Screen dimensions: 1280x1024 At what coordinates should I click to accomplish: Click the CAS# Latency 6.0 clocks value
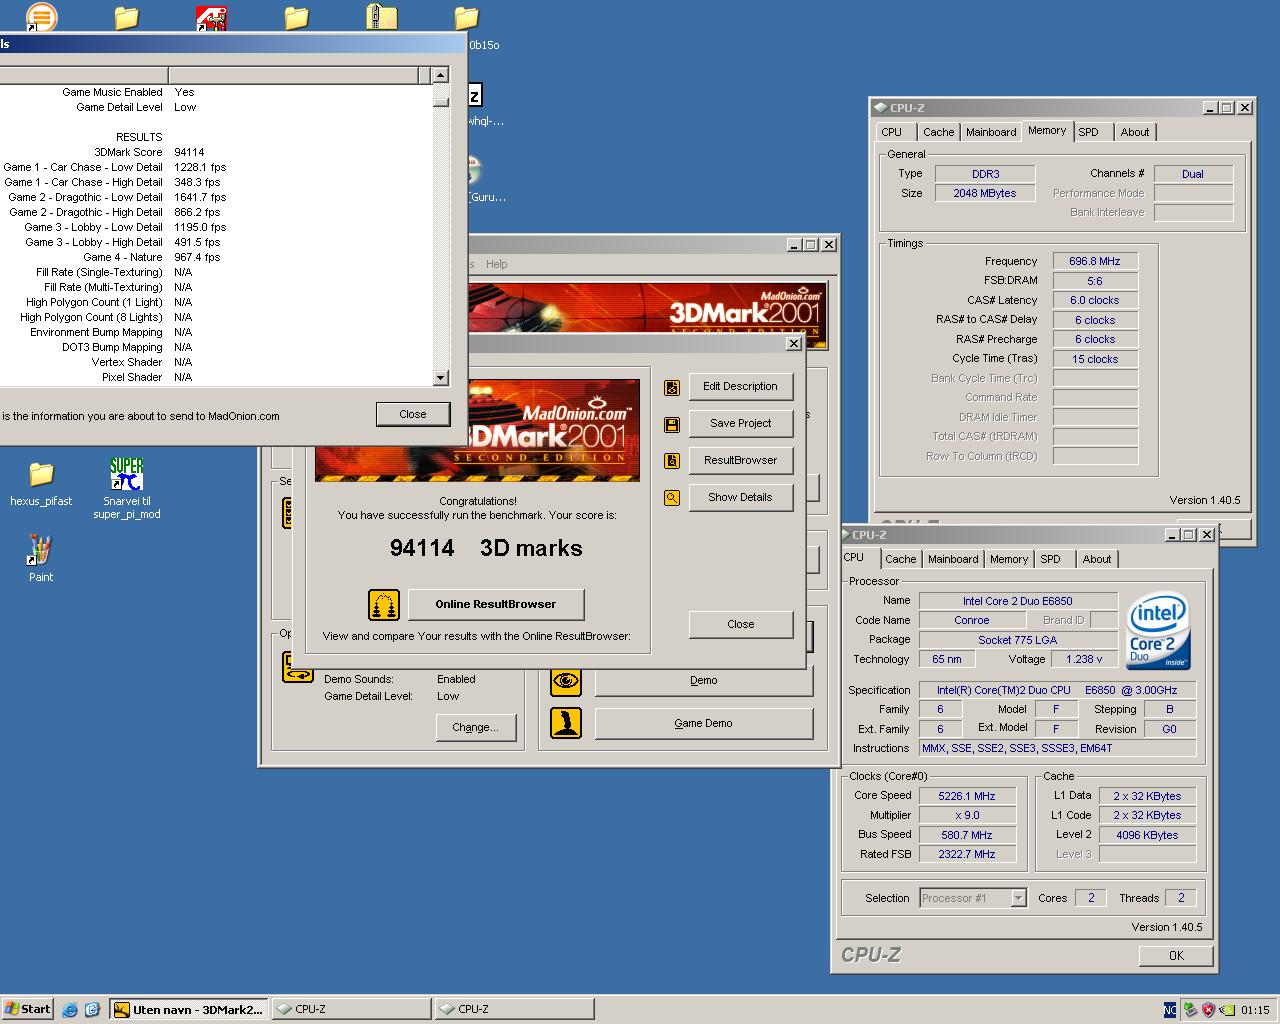click(x=1094, y=301)
